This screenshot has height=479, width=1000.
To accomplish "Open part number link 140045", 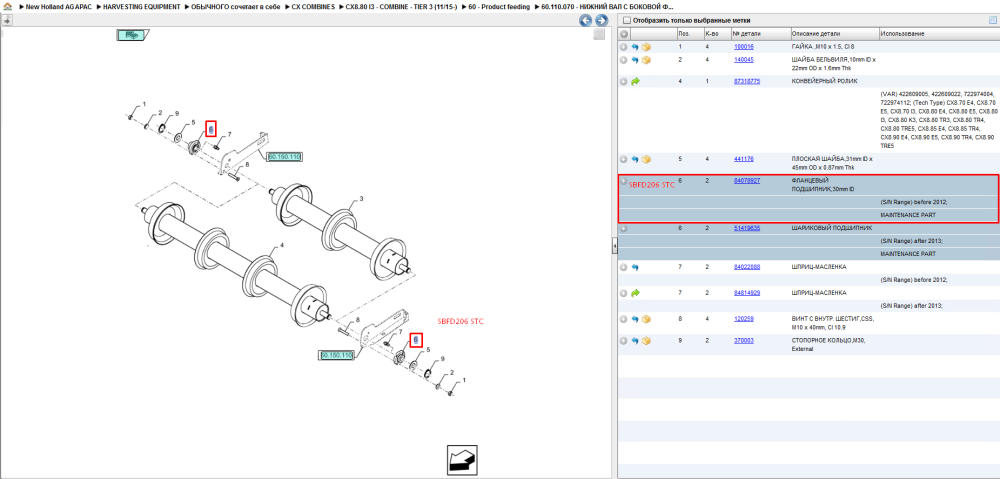I will [x=744, y=60].
